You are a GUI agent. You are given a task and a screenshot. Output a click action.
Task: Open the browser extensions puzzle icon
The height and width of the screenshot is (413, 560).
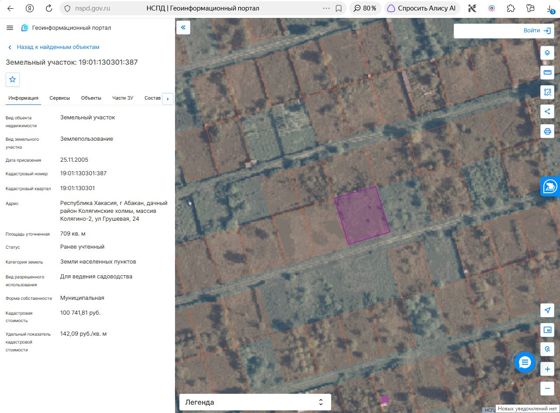click(511, 8)
